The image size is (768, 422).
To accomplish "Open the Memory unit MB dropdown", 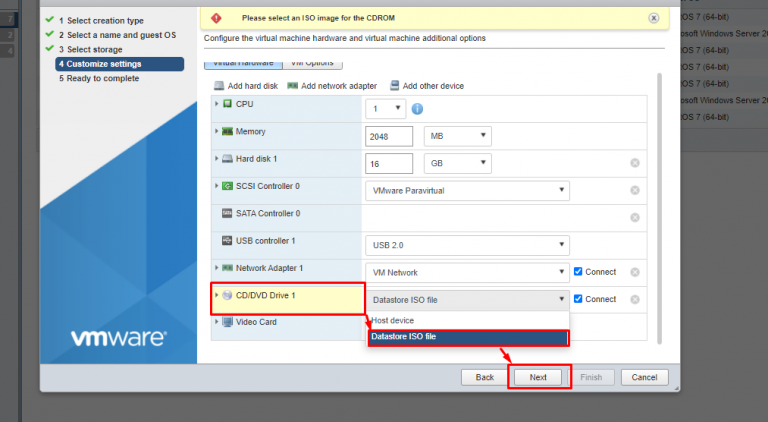I will click(457, 136).
